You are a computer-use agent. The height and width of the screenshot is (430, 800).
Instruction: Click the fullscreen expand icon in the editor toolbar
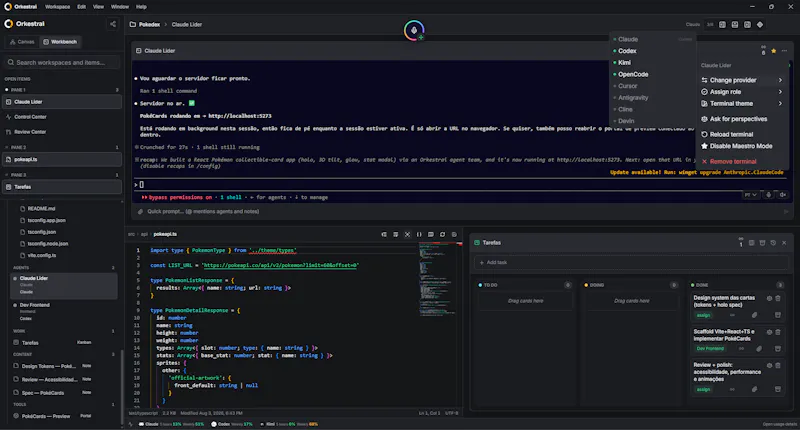pos(407,235)
